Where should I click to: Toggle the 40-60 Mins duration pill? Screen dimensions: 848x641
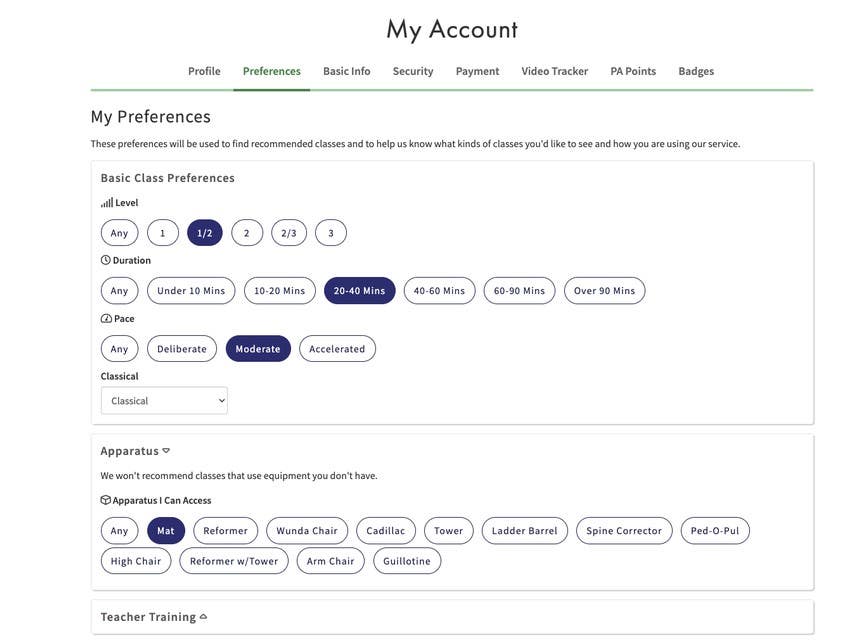(439, 290)
